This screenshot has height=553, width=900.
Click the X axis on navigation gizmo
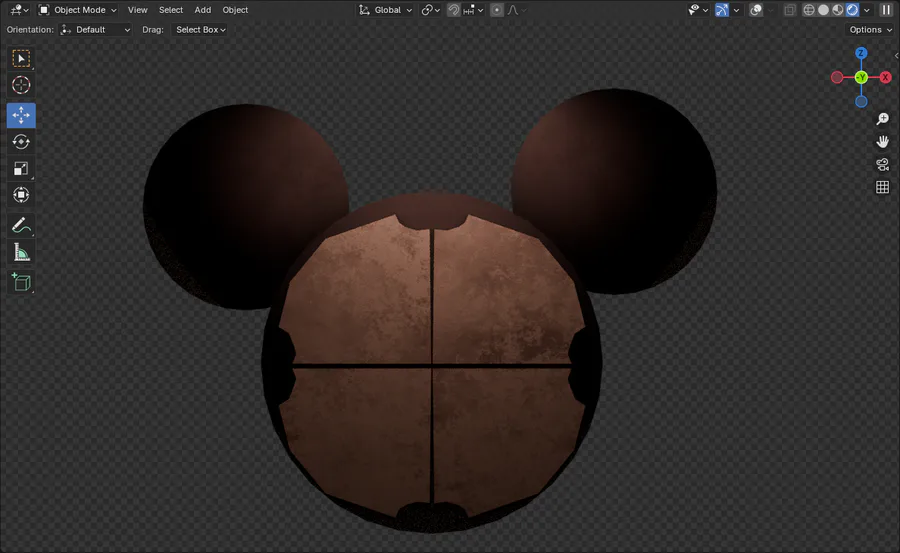point(885,77)
